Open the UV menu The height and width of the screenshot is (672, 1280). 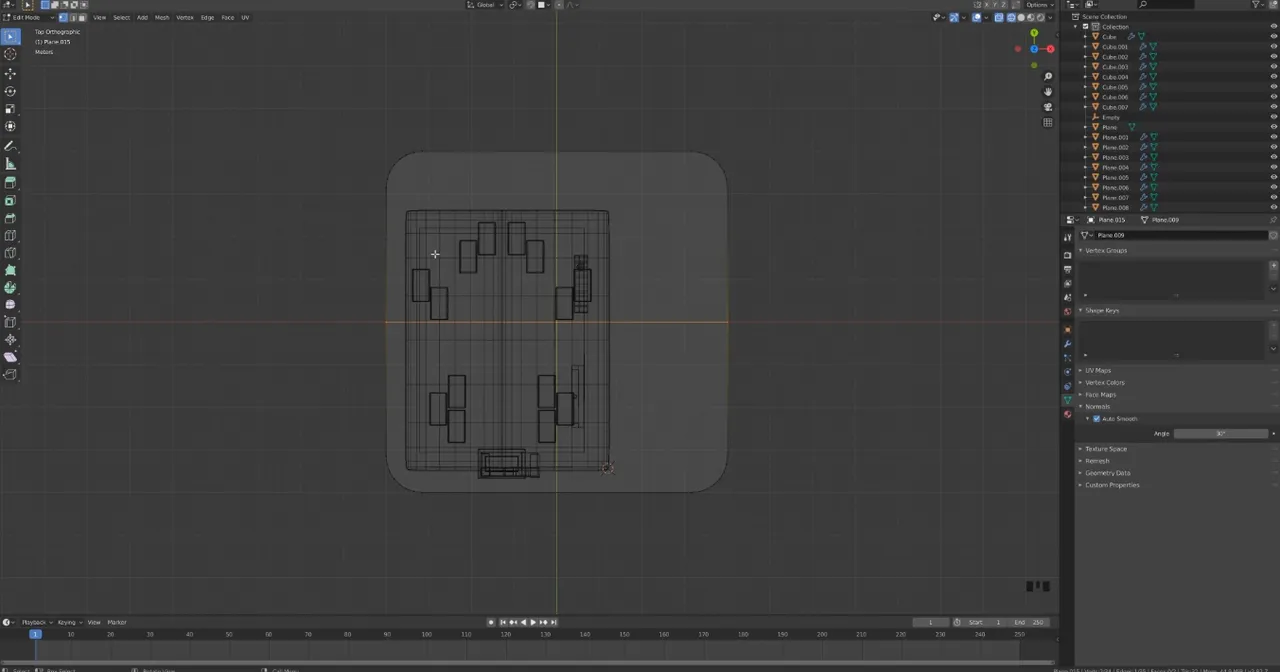245,17
